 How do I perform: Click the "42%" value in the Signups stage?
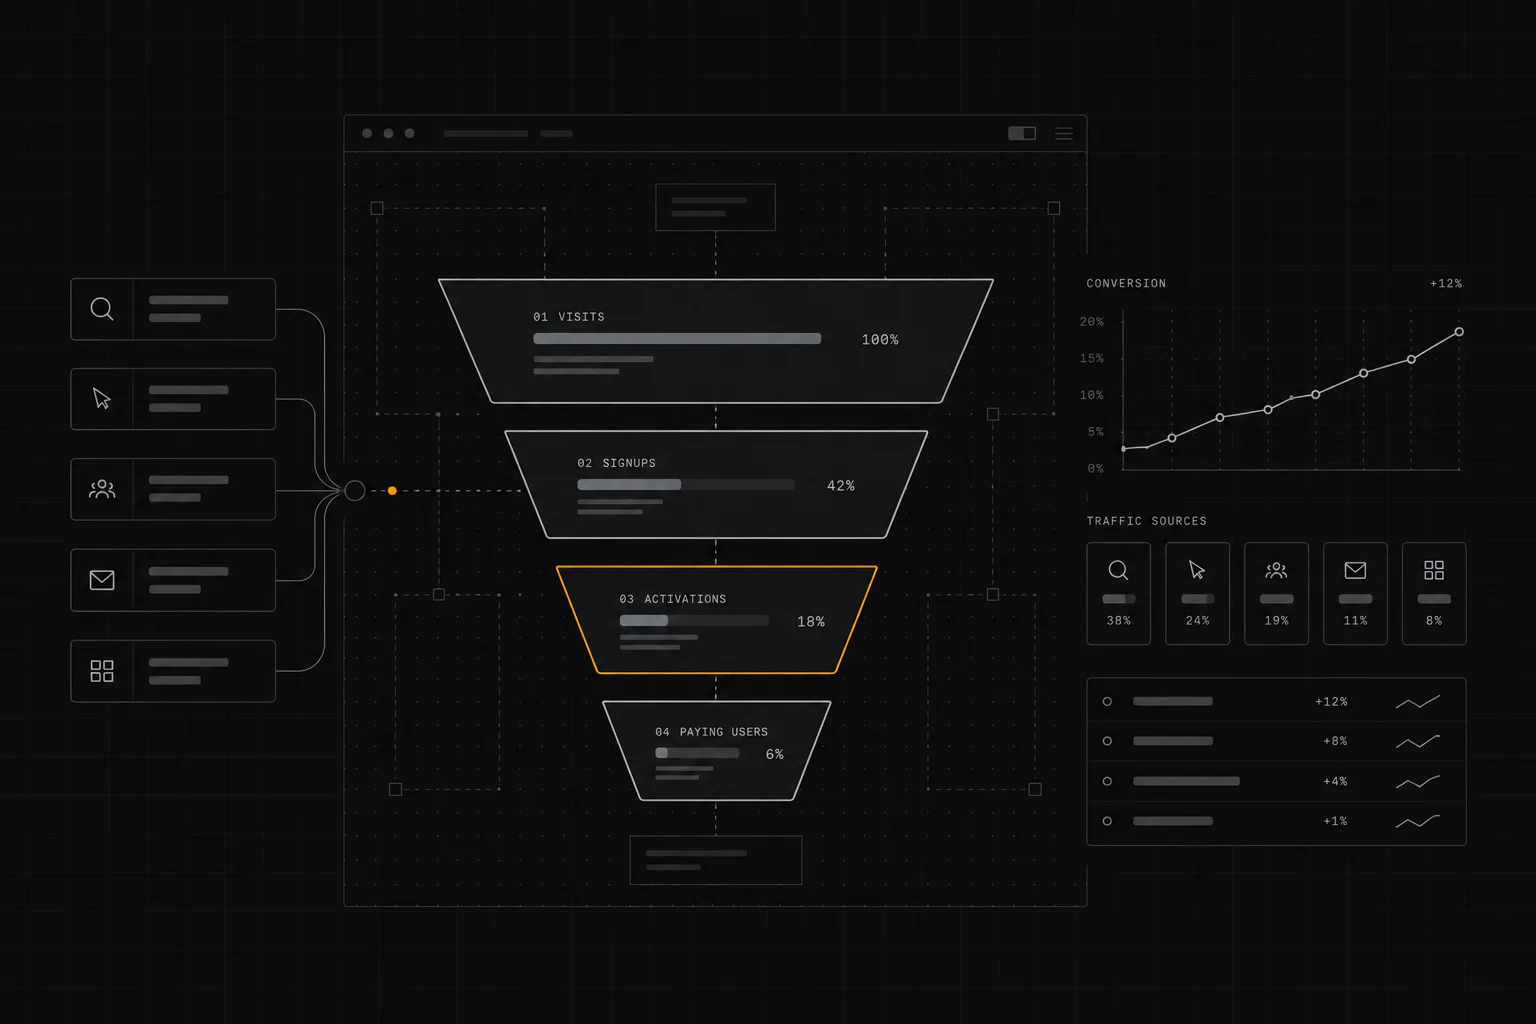tap(841, 486)
